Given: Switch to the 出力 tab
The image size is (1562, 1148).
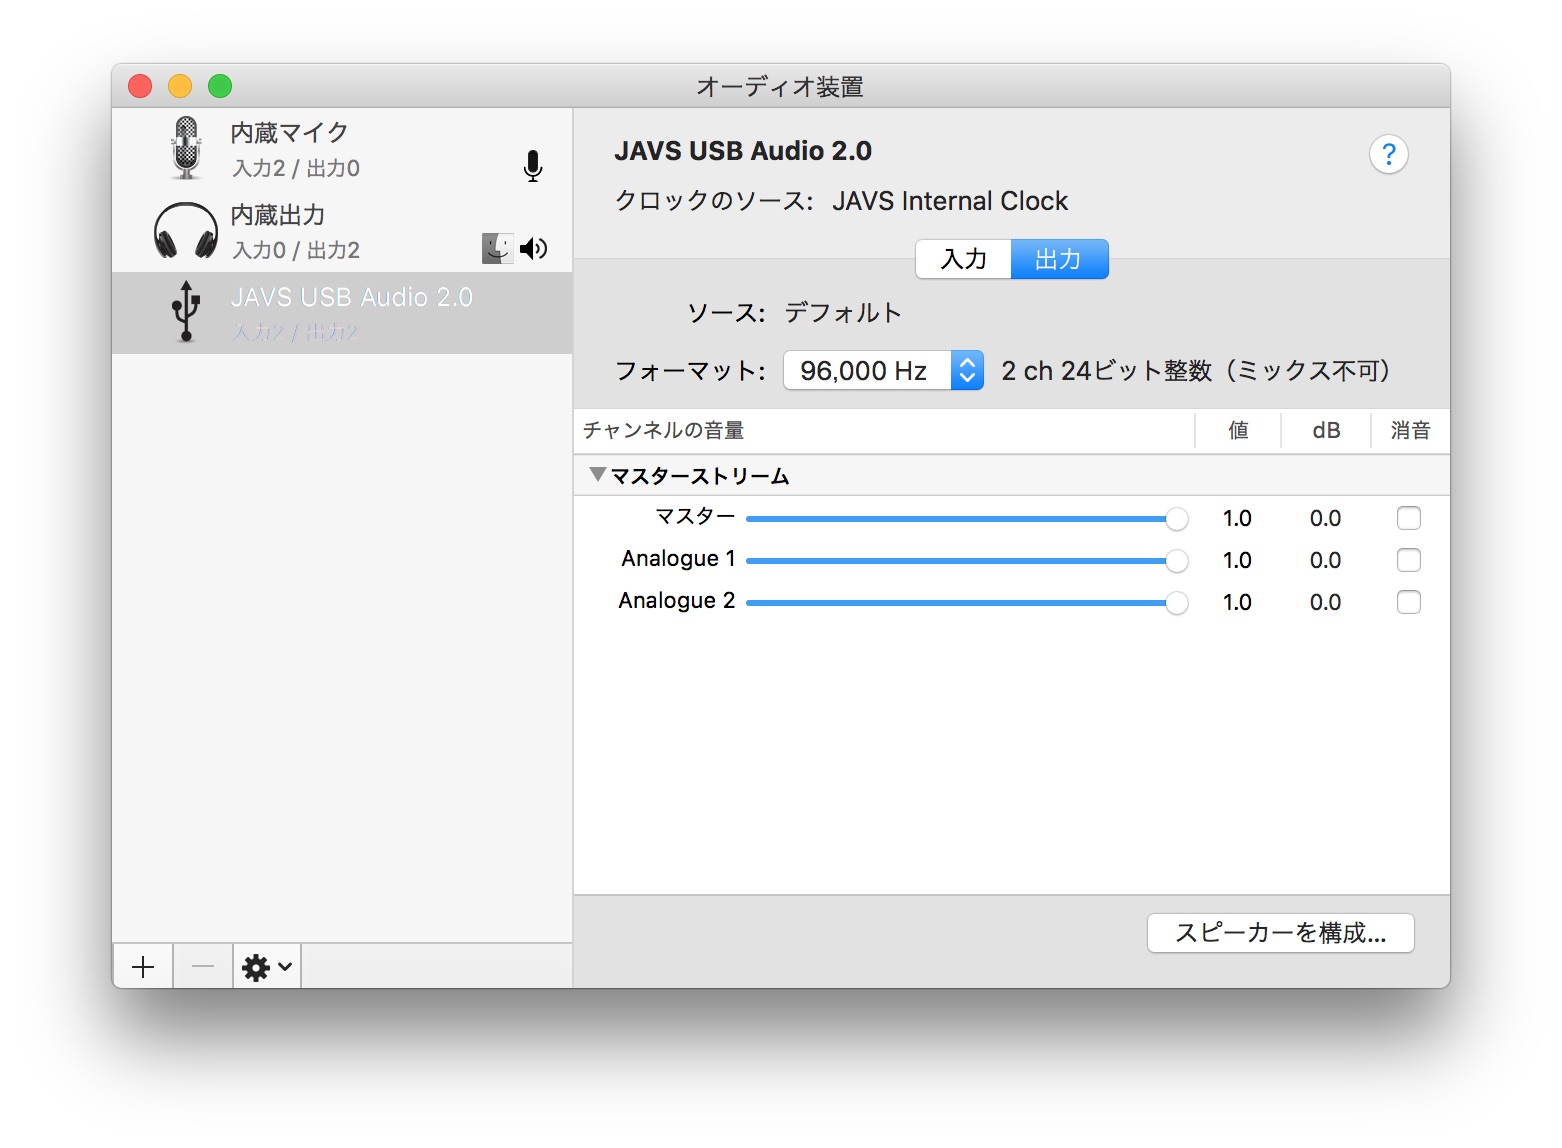Looking at the screenshot, I should 1059,259.
